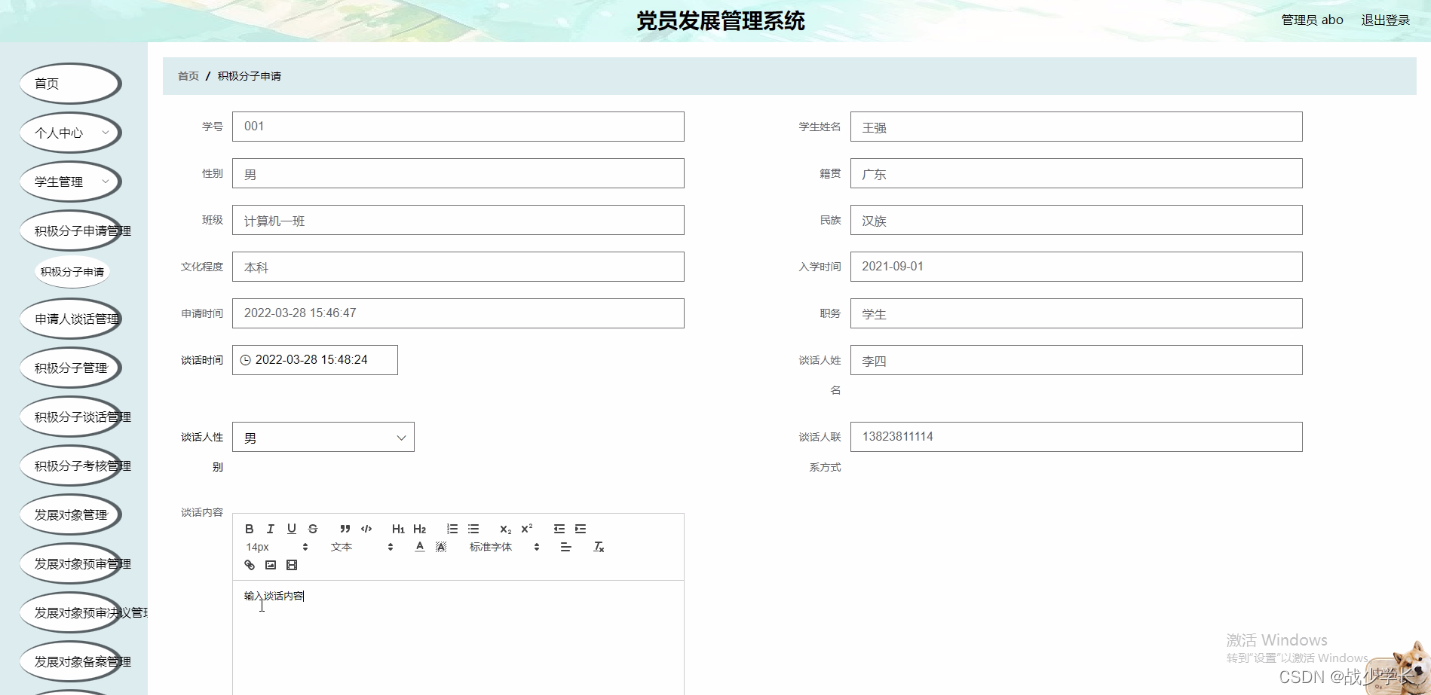Insert an image into the talk content

[270, 565]
